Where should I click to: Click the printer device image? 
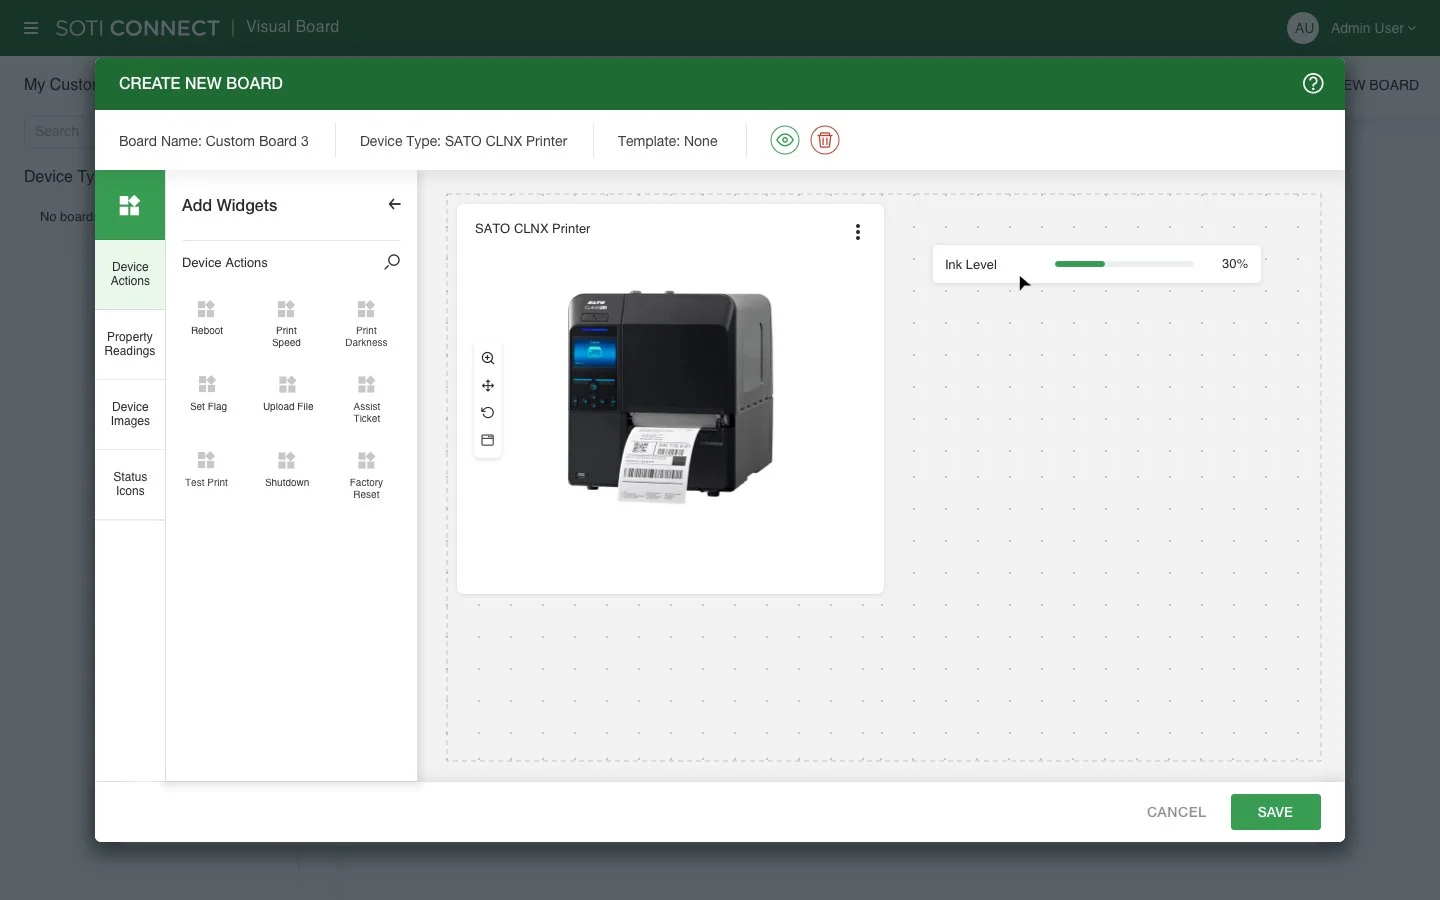(x=670, y=397)
